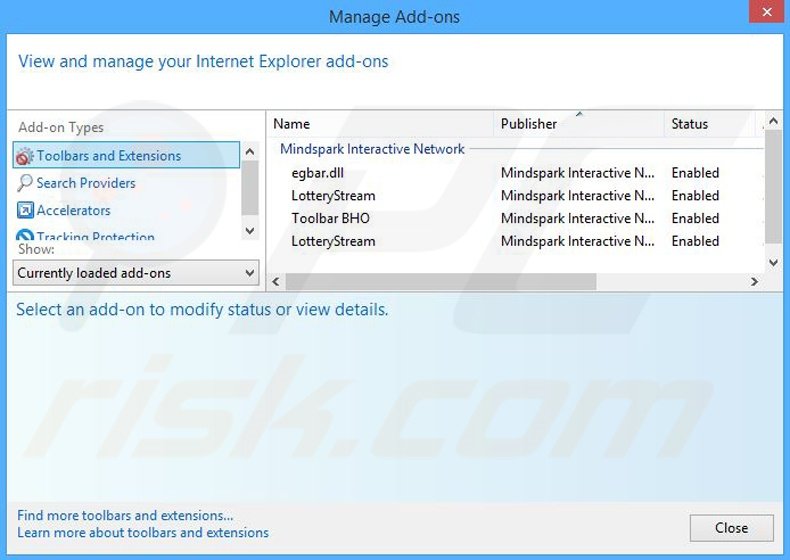Click Enabled status of Toolbar BHO
790x560 pixels.
tap(695, 218)
